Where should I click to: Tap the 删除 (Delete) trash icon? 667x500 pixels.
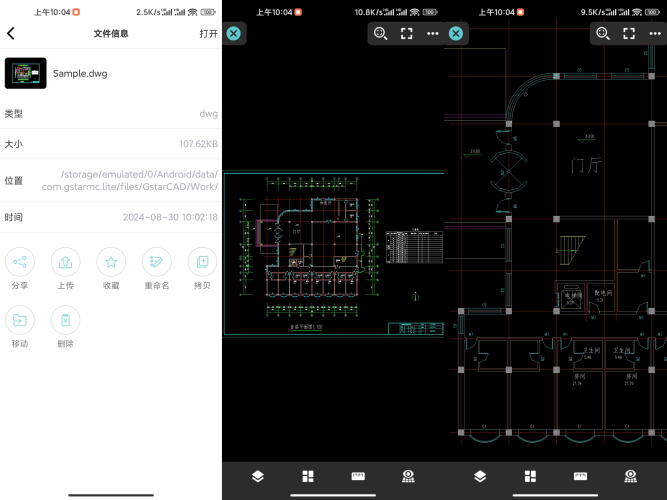click(x=65, y=320)
